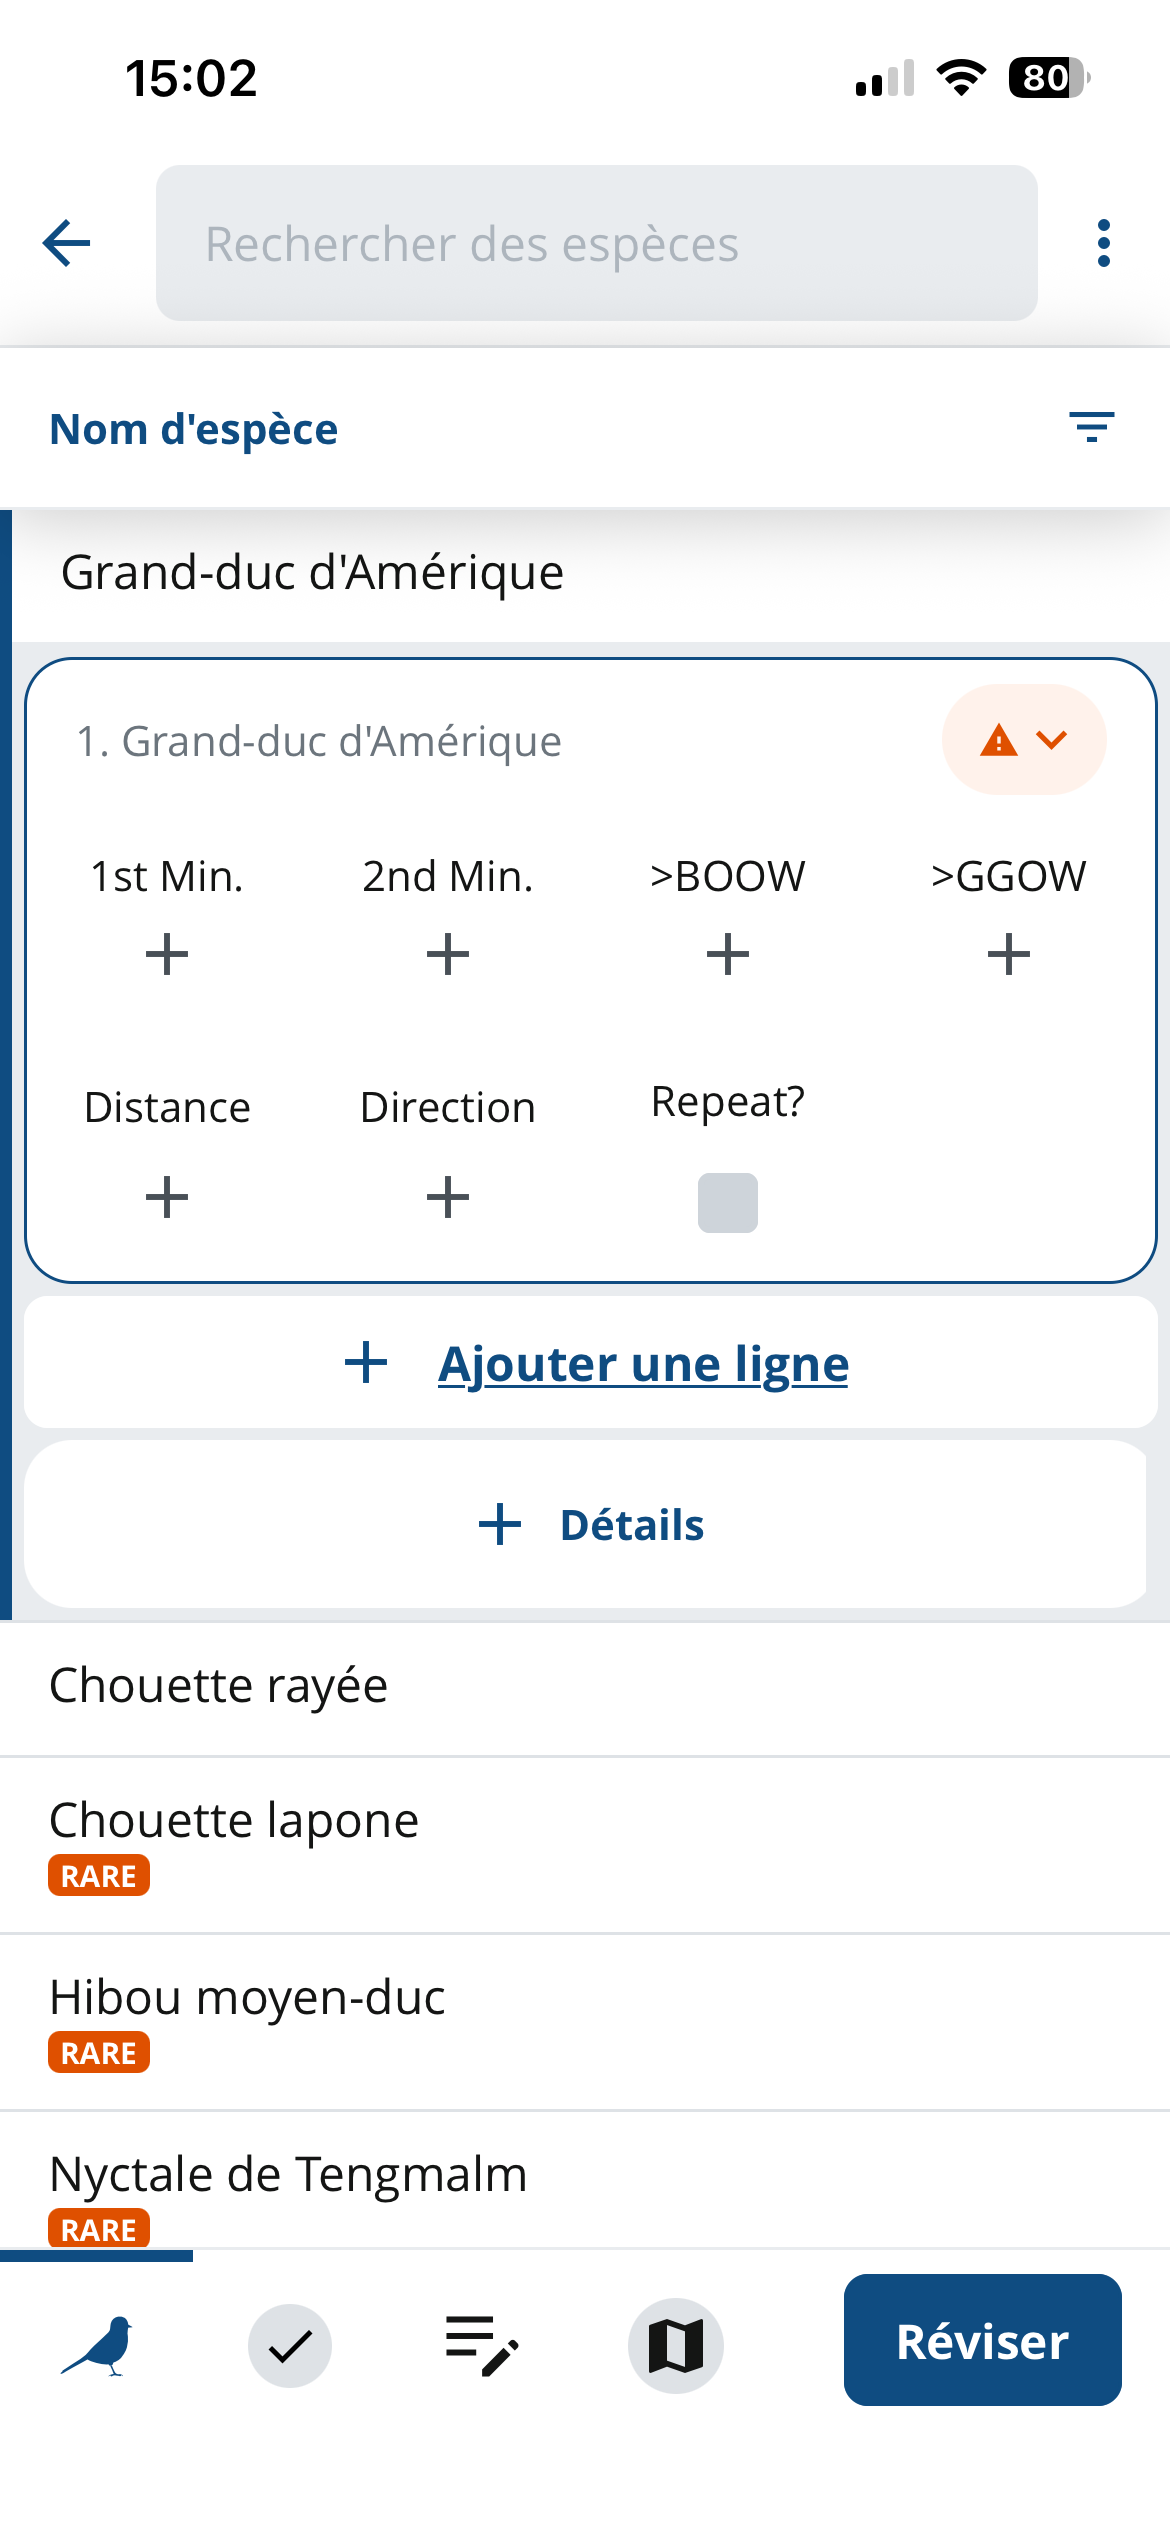
Task: Tap the checkmark icon in bottom bar
Action: pyautogui.click(x=290, y=2345)
